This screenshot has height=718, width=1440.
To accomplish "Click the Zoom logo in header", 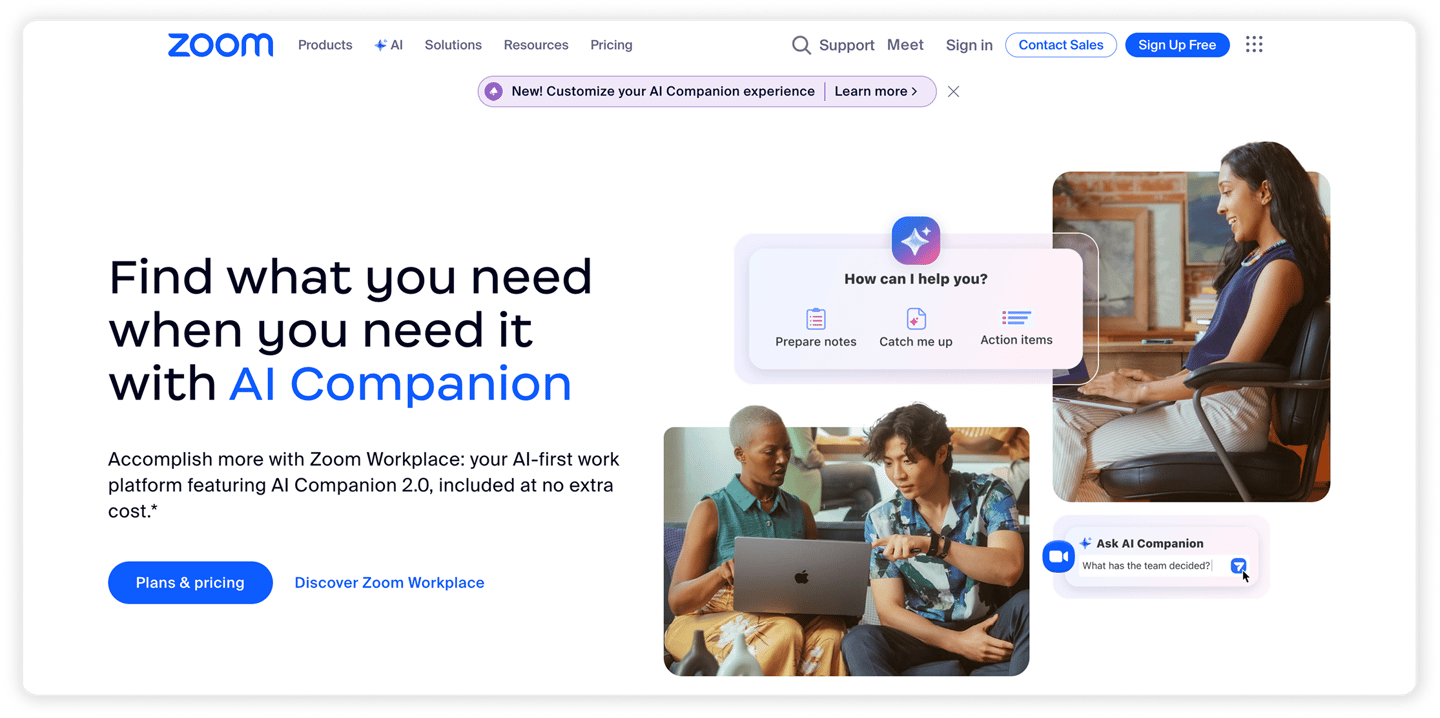I will [220, 45].
